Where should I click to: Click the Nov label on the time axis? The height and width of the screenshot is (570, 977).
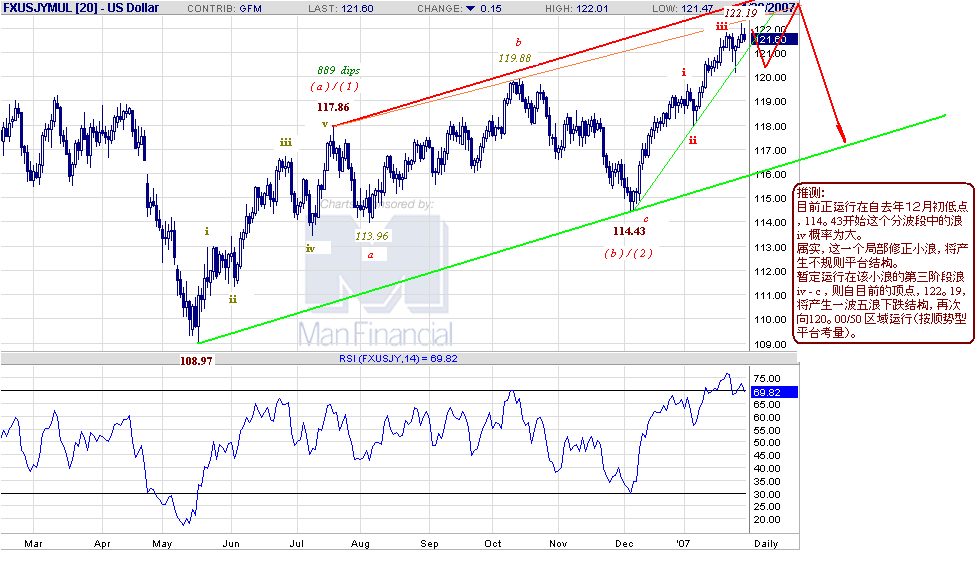click(558, 544)
